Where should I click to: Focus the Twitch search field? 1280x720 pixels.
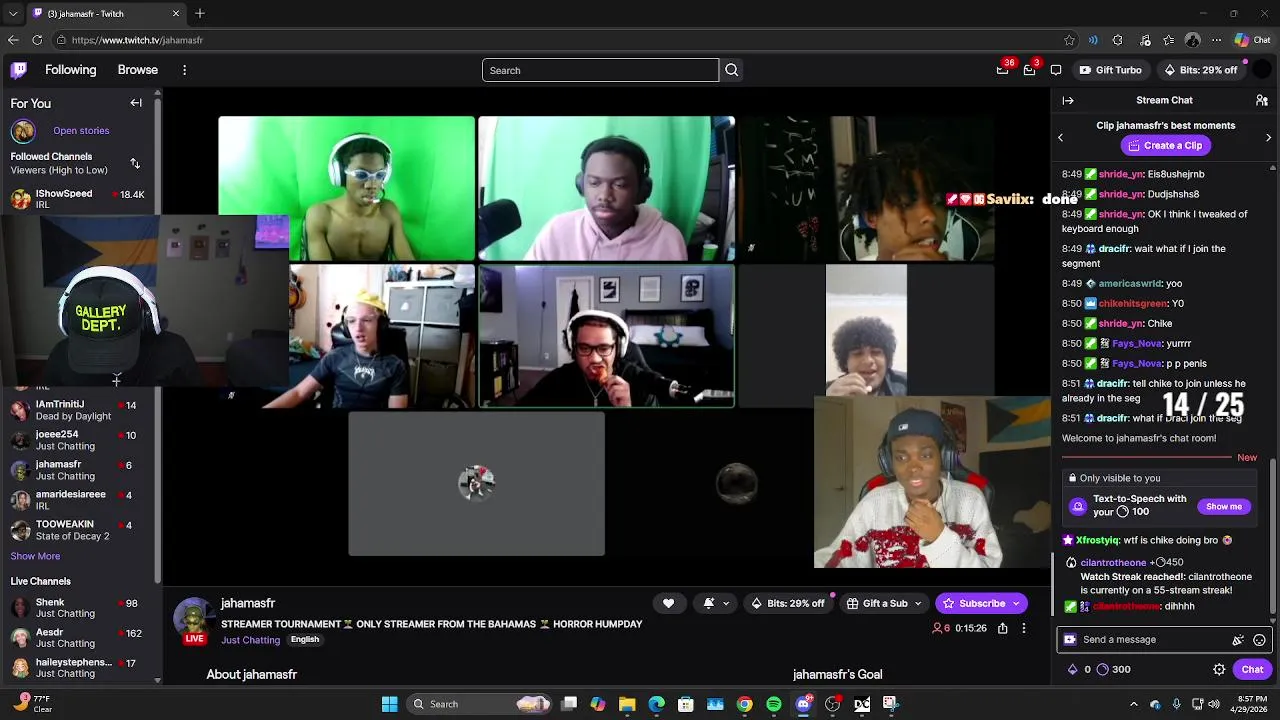pos(600,70)
